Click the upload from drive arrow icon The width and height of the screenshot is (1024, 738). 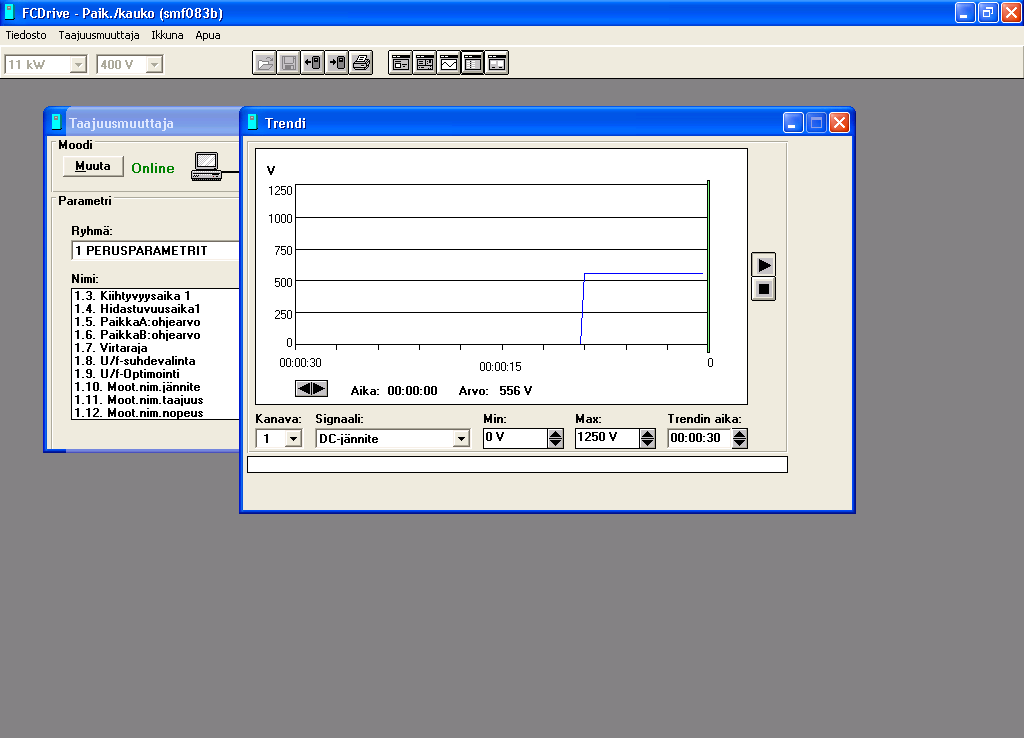313,63
